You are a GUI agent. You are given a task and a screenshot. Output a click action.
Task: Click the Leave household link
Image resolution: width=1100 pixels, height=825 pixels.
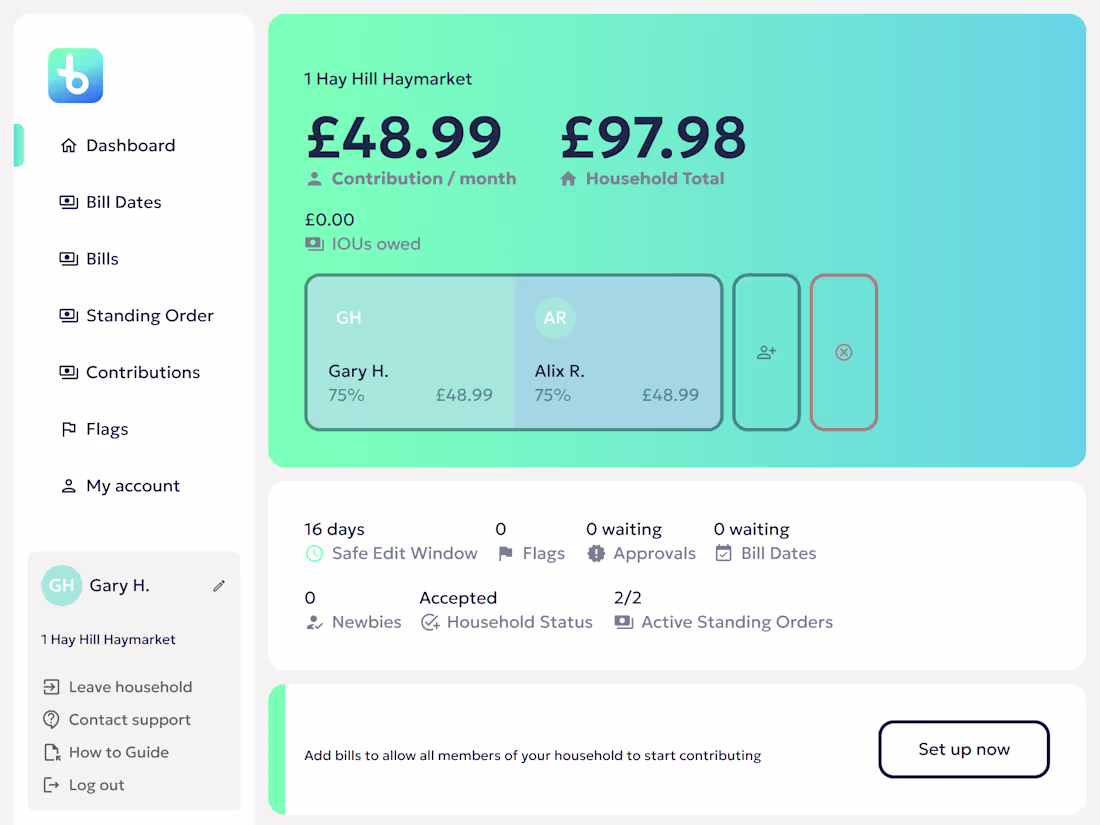[x=130, y=687]
